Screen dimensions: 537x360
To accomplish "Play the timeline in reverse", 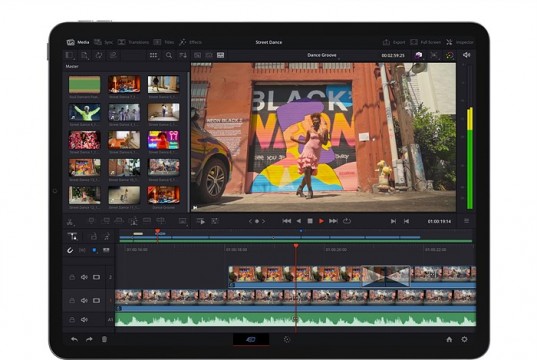I will coord(299,221).
